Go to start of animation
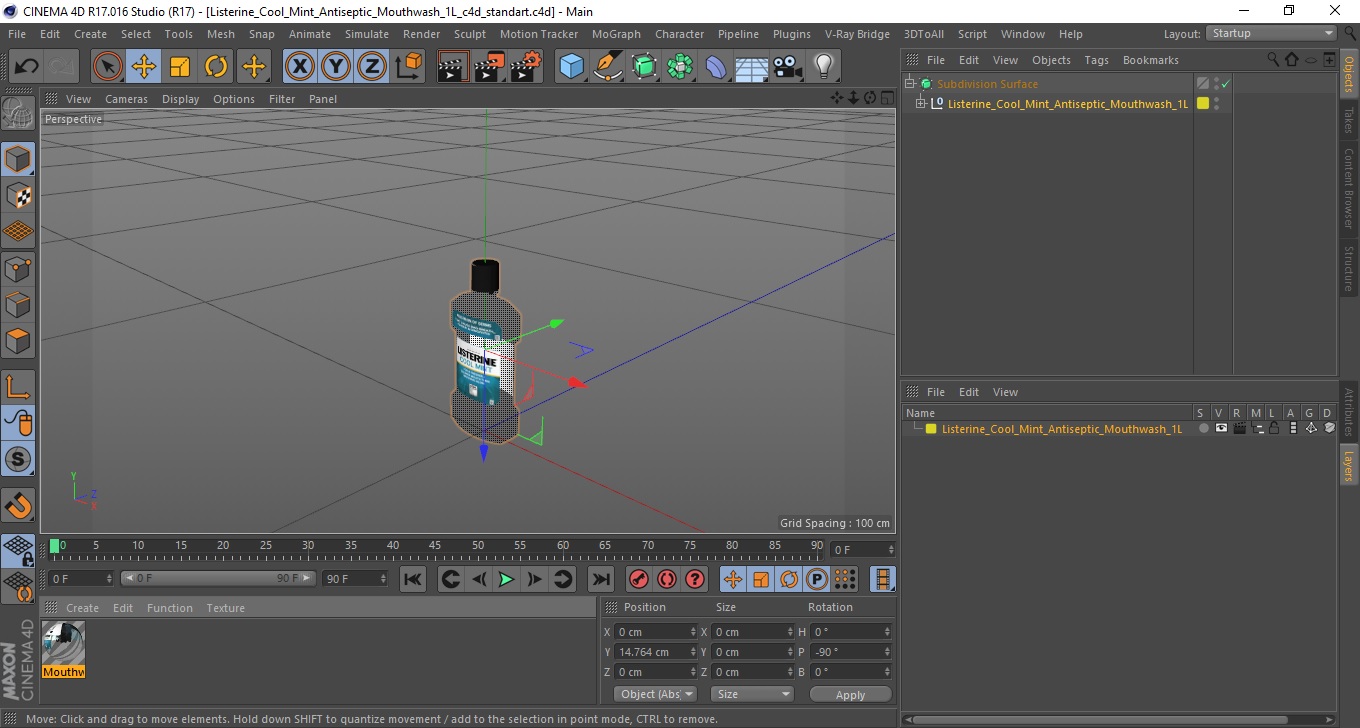Viewport: 1360px width, 728px height. point(413,579)
